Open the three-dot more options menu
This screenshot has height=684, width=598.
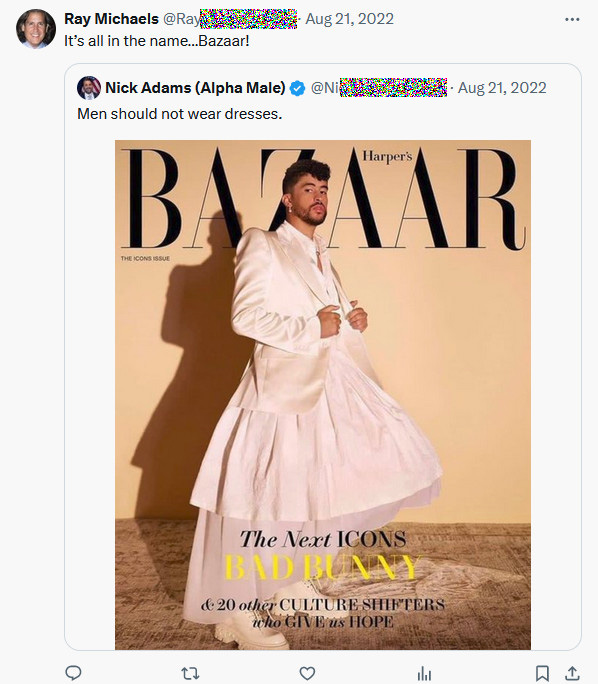point(572,20)
